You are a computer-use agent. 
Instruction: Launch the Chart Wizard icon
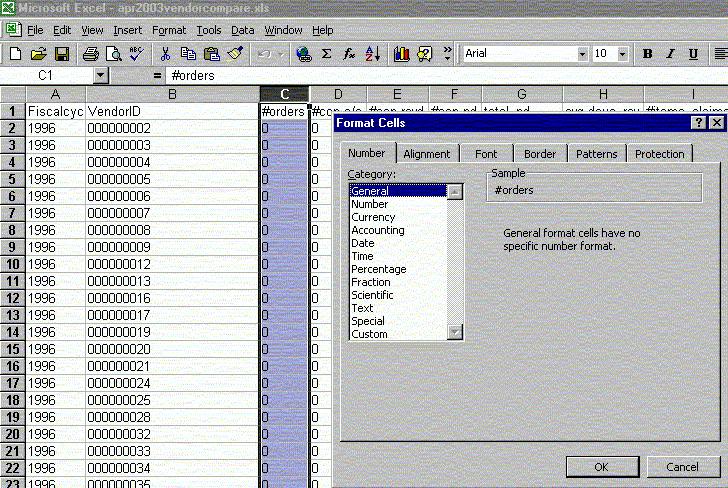402,54
